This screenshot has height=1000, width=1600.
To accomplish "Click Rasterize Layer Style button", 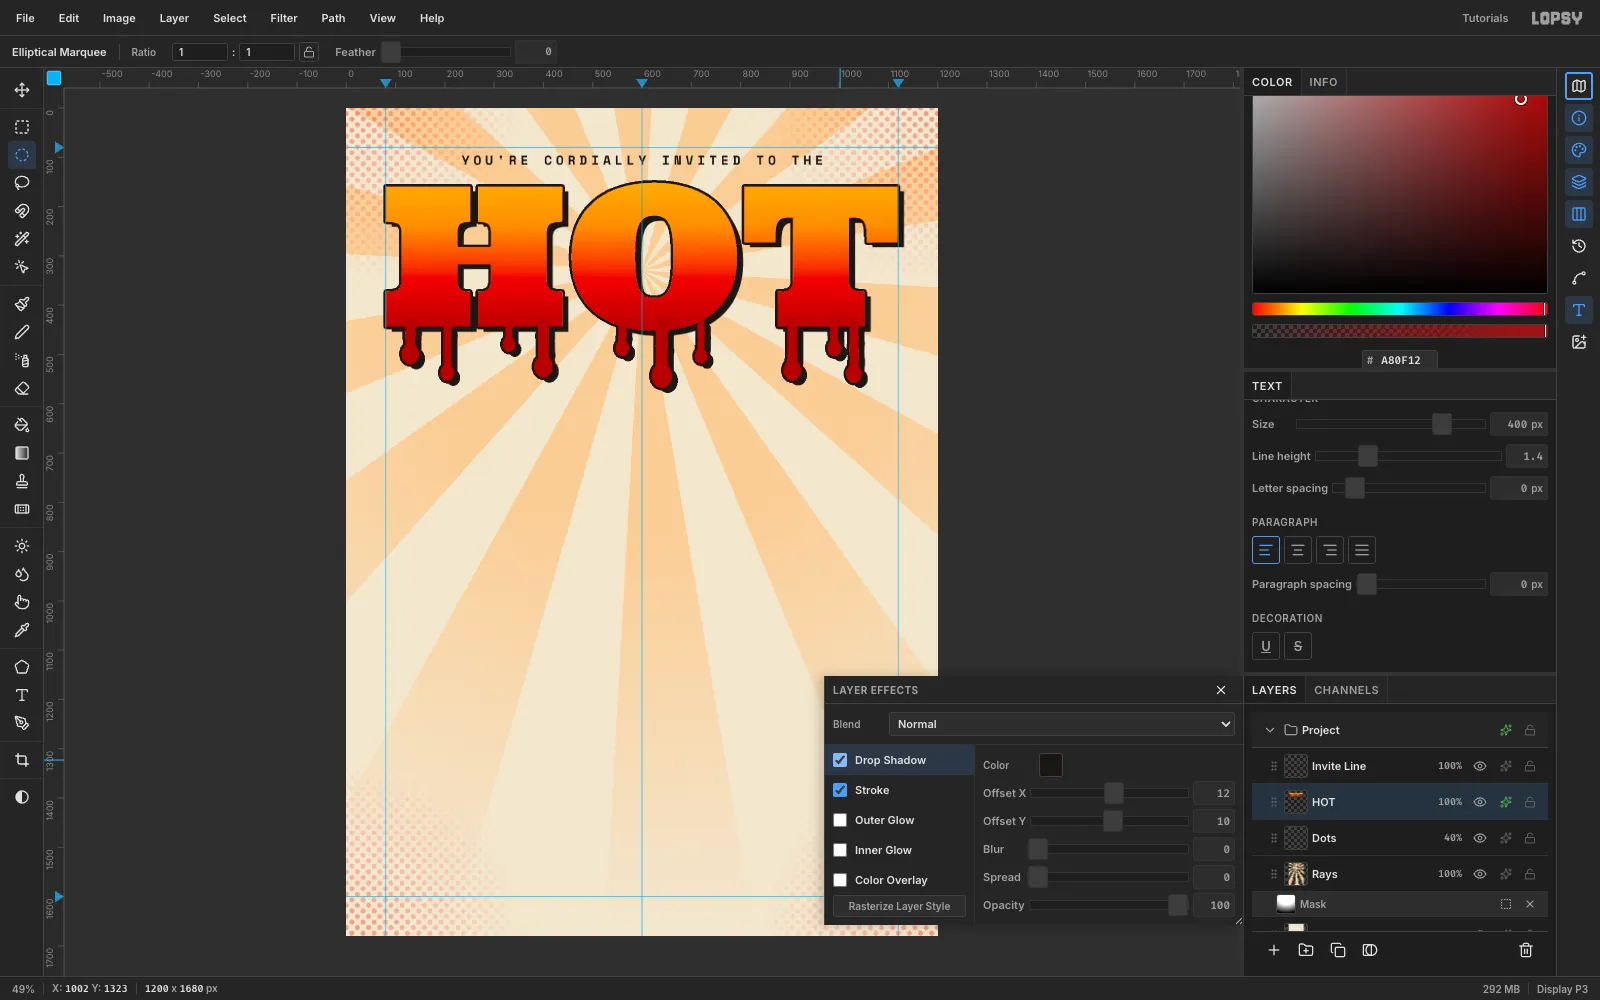I will 899,906.
